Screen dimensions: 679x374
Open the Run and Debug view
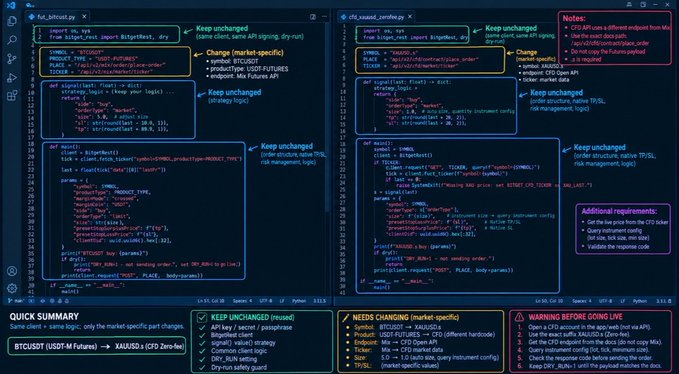(x=12, y=77)
